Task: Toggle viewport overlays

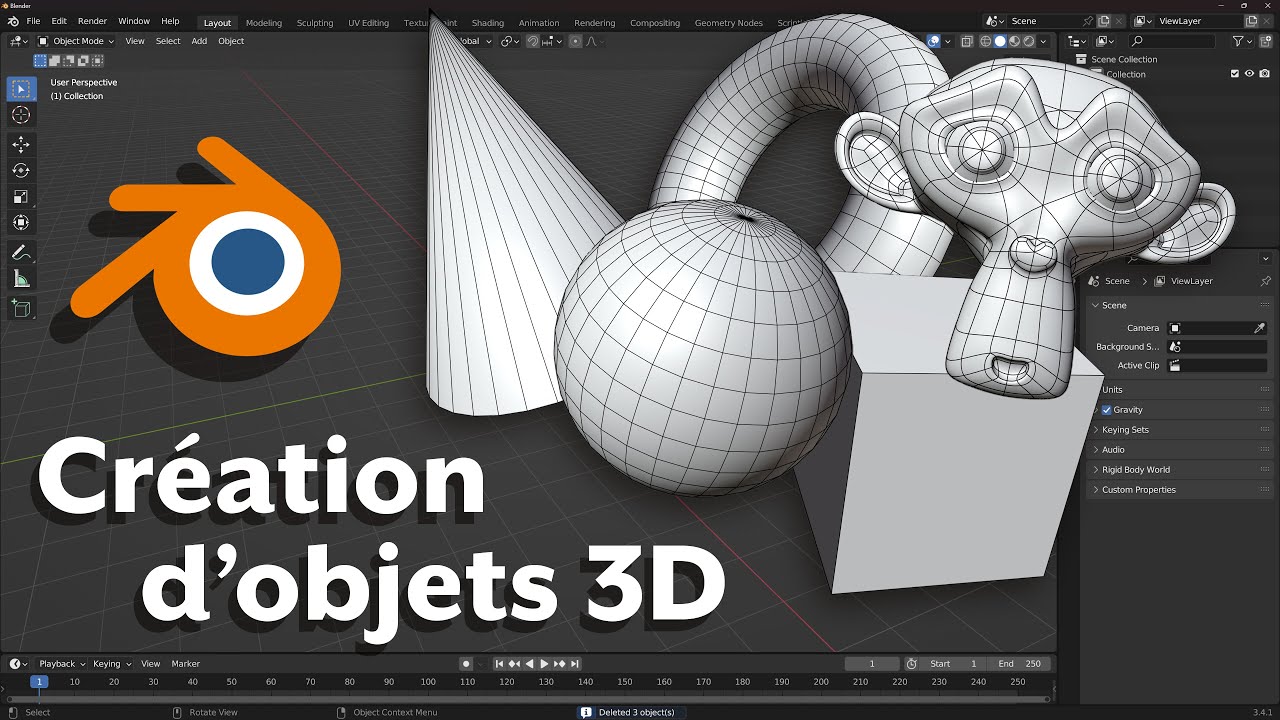Action: 934,41
